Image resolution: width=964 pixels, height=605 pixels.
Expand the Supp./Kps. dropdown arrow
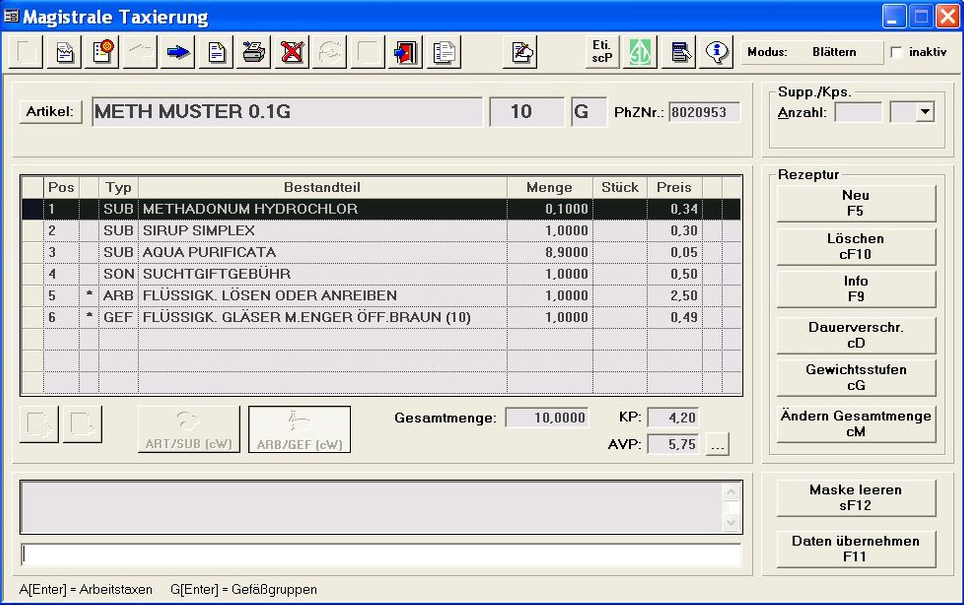point(924,112)
